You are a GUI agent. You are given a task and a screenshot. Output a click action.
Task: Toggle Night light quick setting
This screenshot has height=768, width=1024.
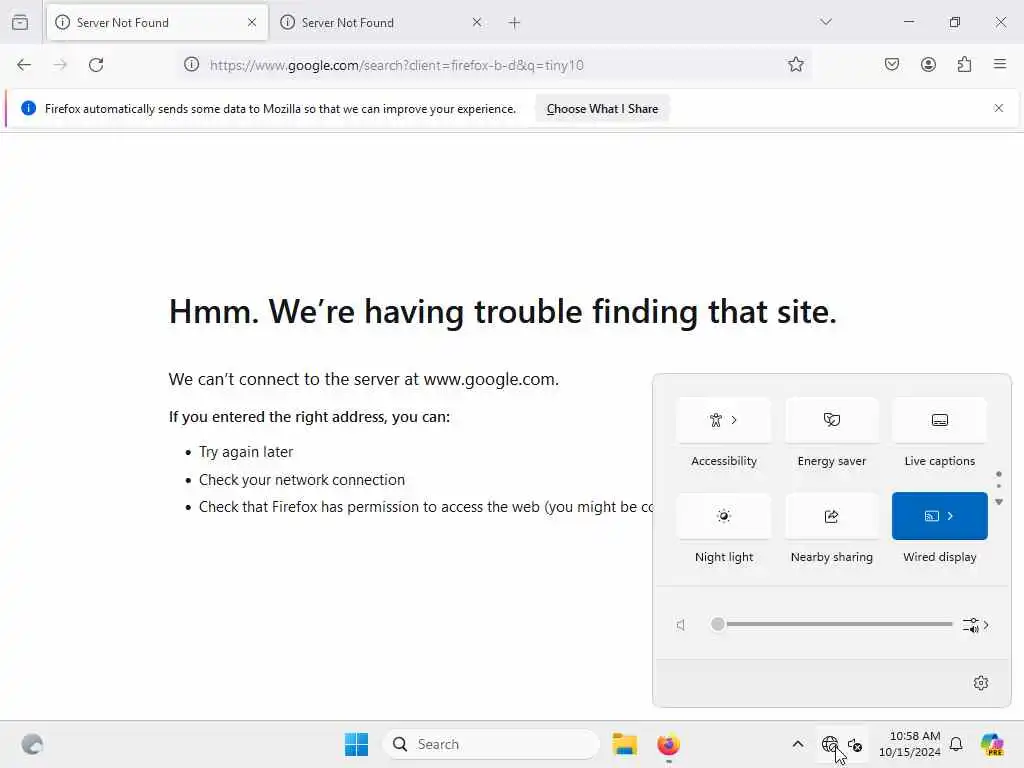pos(724,516)
